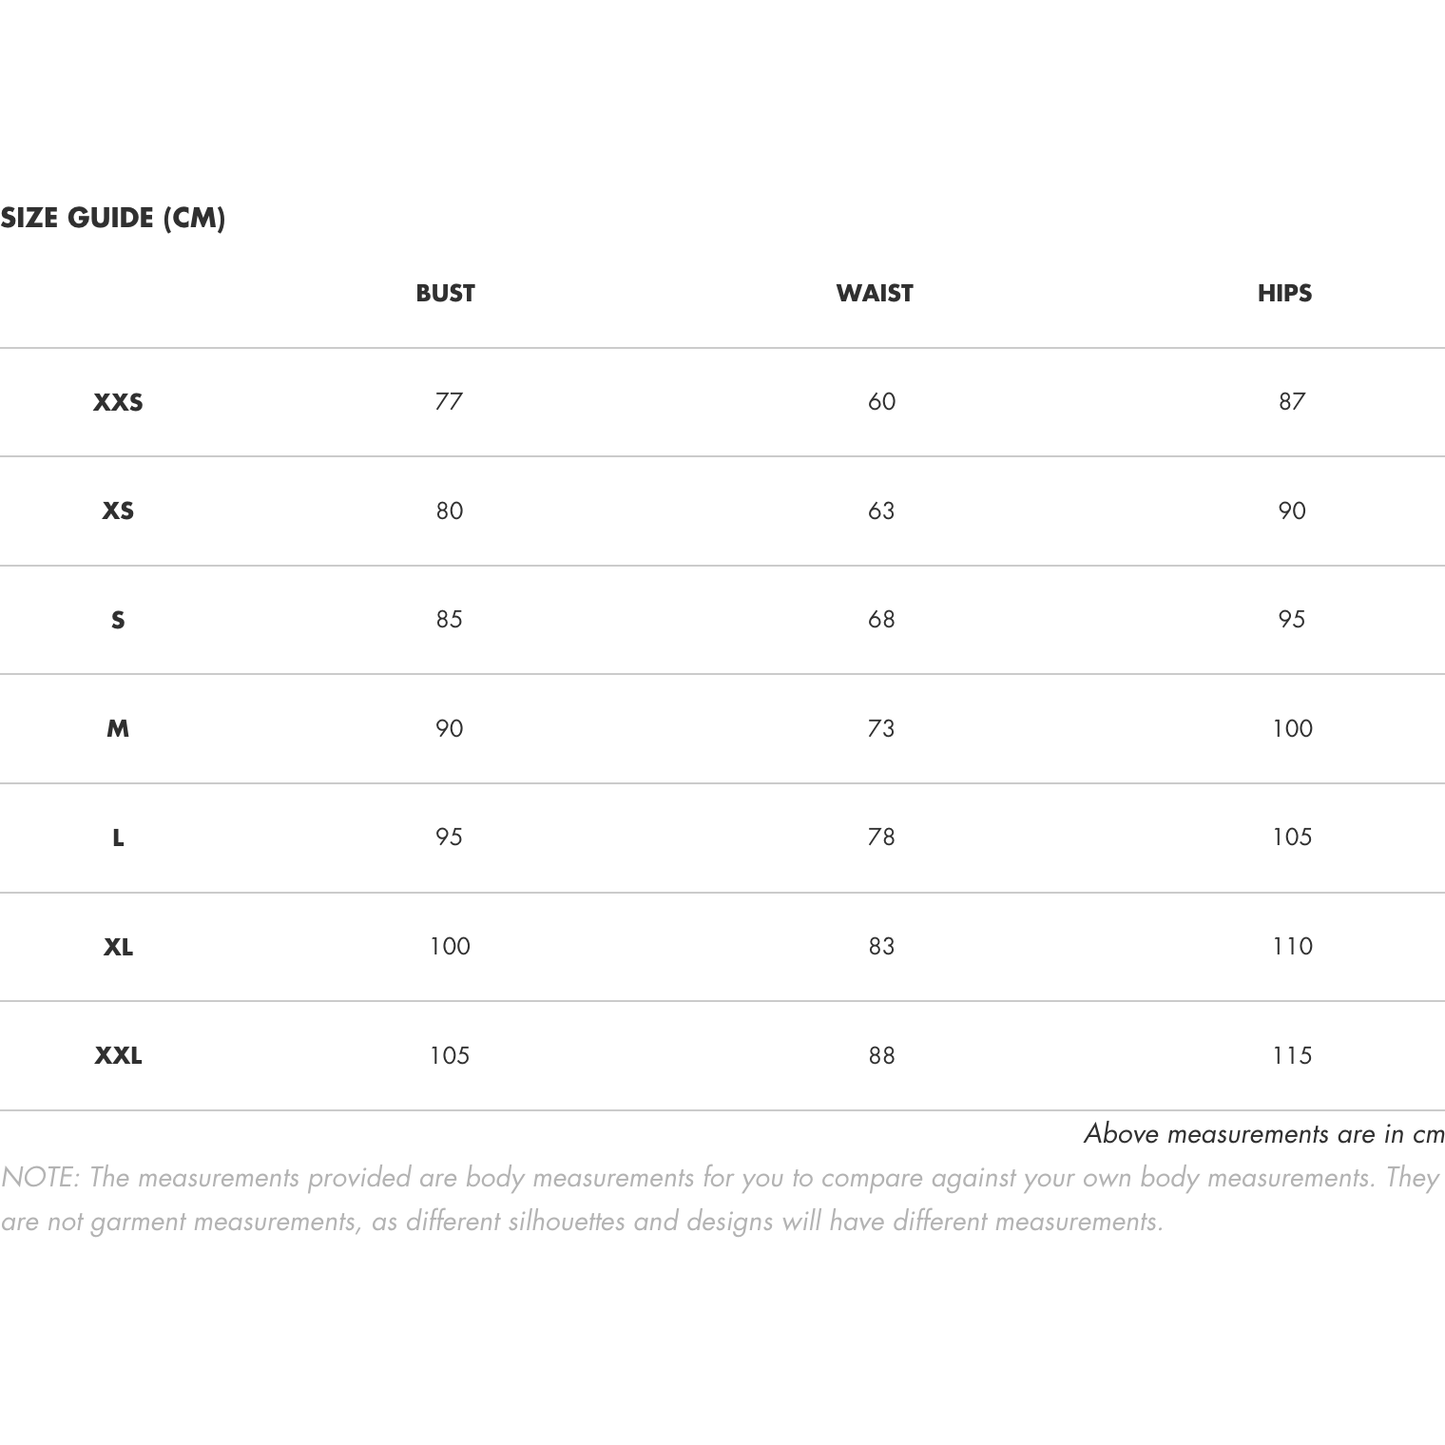Click the XXL size row label
Screen dimensions: 1445x1445
click(x=118, y=1056)
